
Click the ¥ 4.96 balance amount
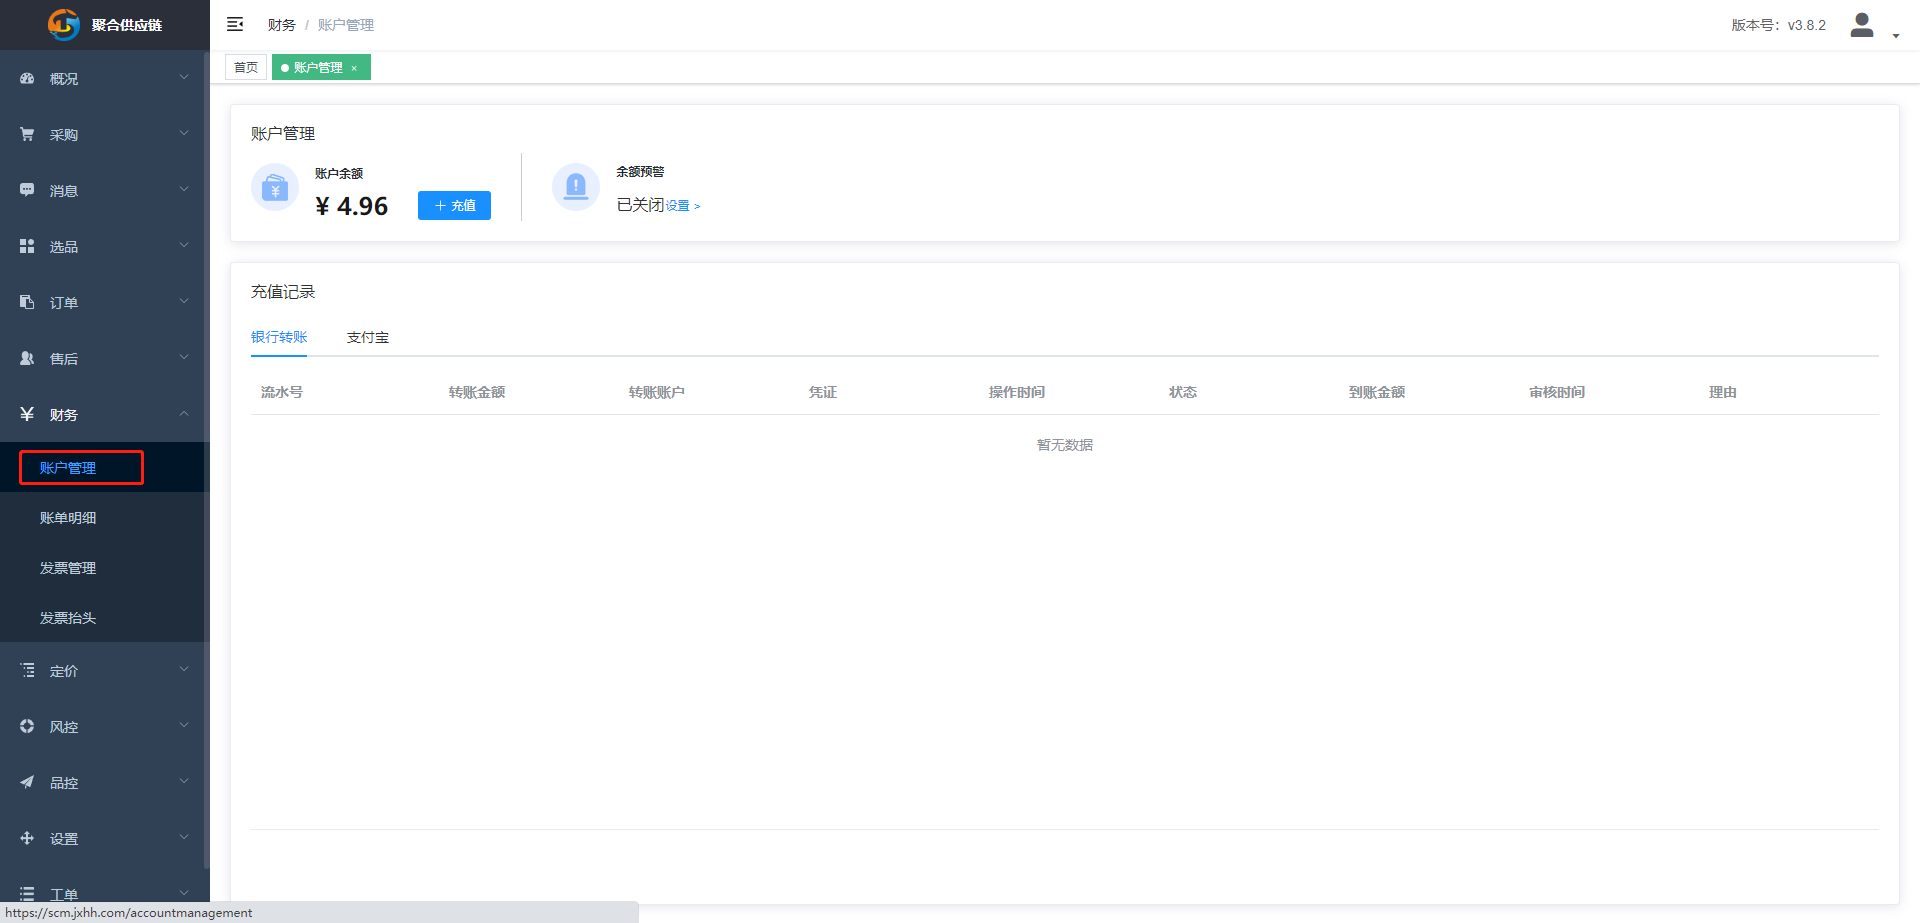coord(351,206)
